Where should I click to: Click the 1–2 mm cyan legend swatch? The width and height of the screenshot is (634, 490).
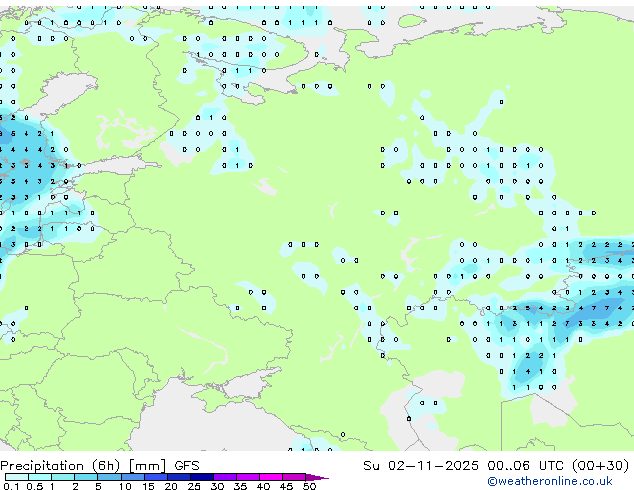pos(63,477)
